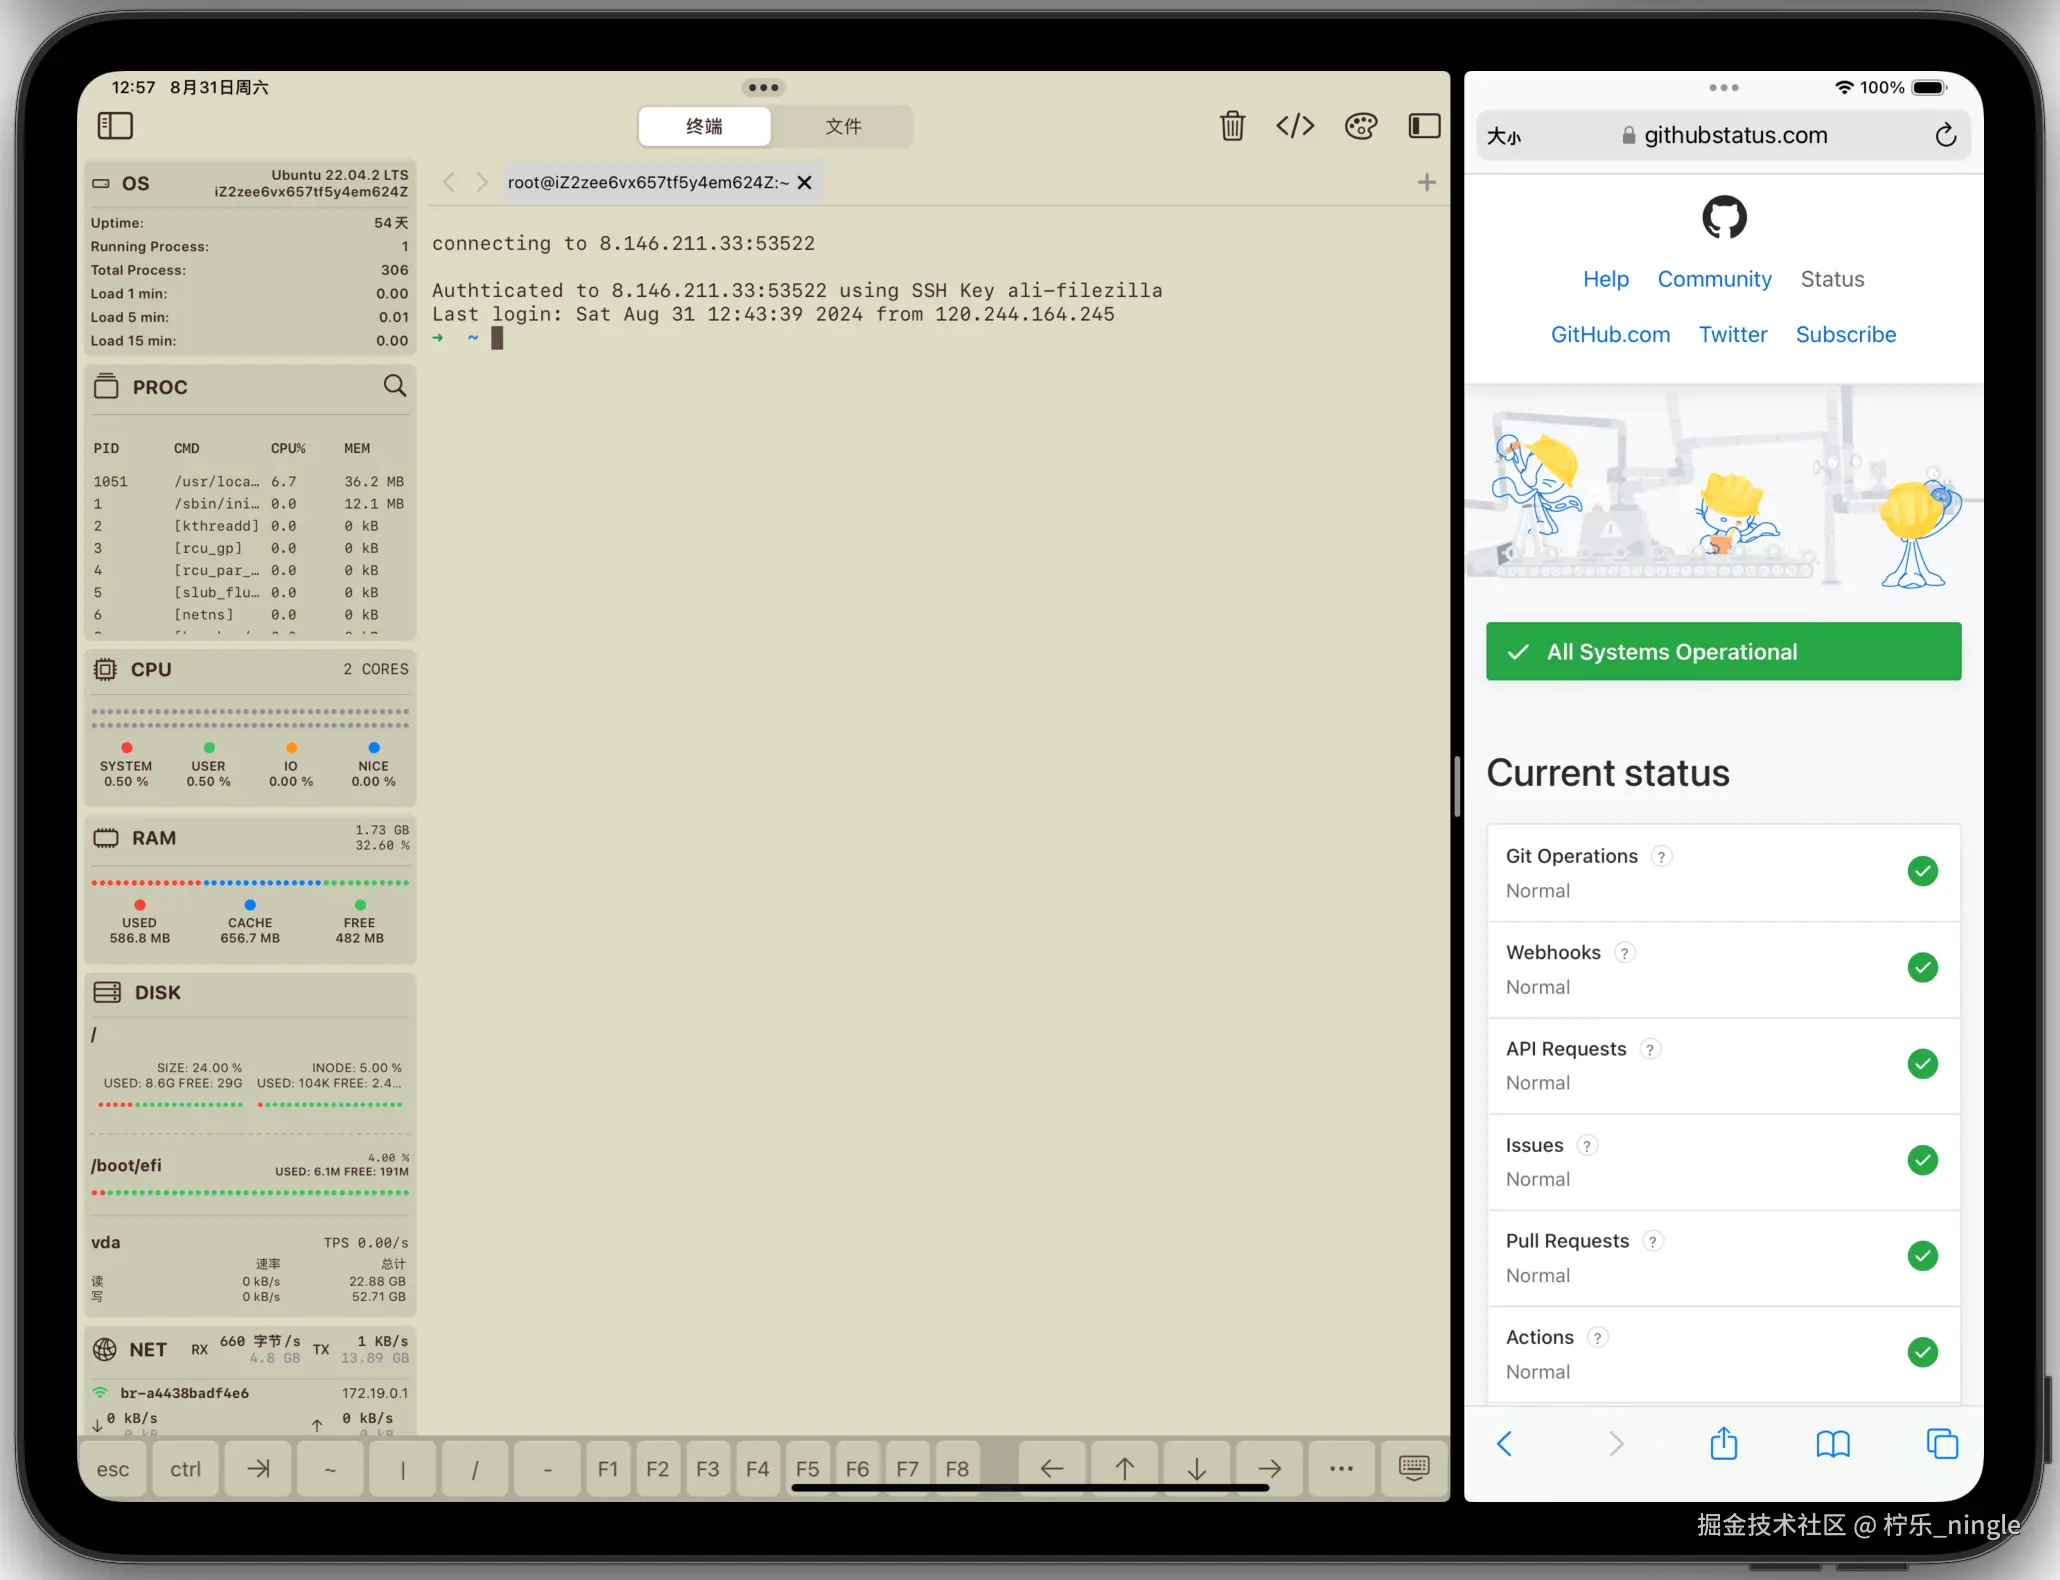The image size is (2060, 1580).
Task: Add a new terminal tab with plus
Action: click(1427, 182)
